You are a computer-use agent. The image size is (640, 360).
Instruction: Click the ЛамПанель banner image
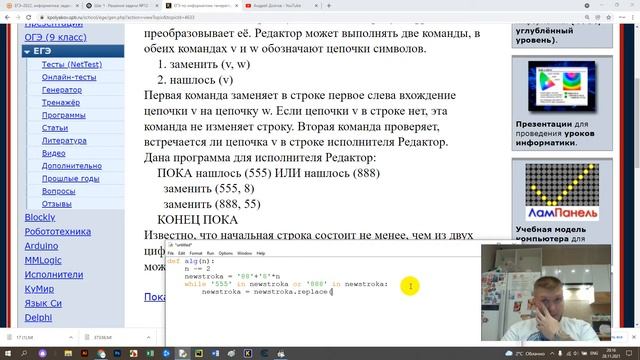[562, 191]
